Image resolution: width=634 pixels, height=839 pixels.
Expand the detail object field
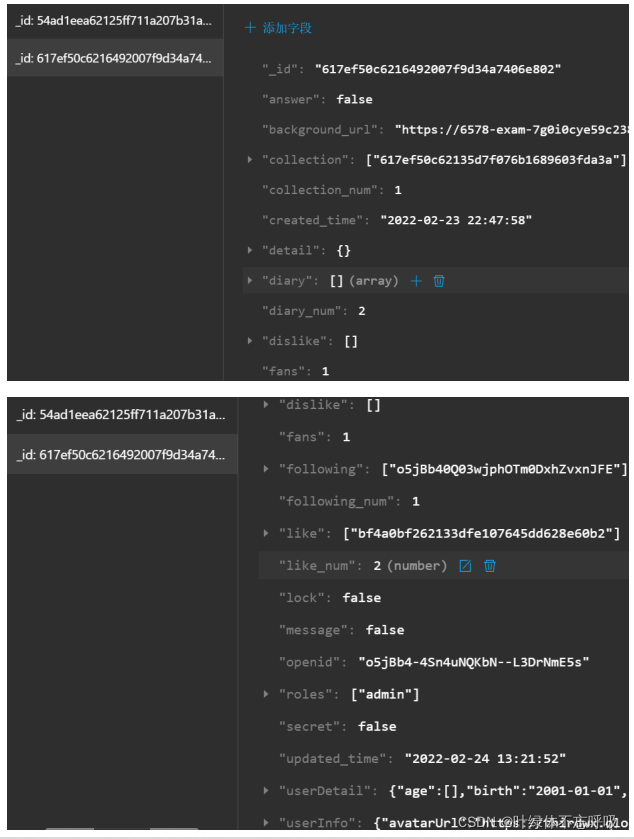click(250, 250)
